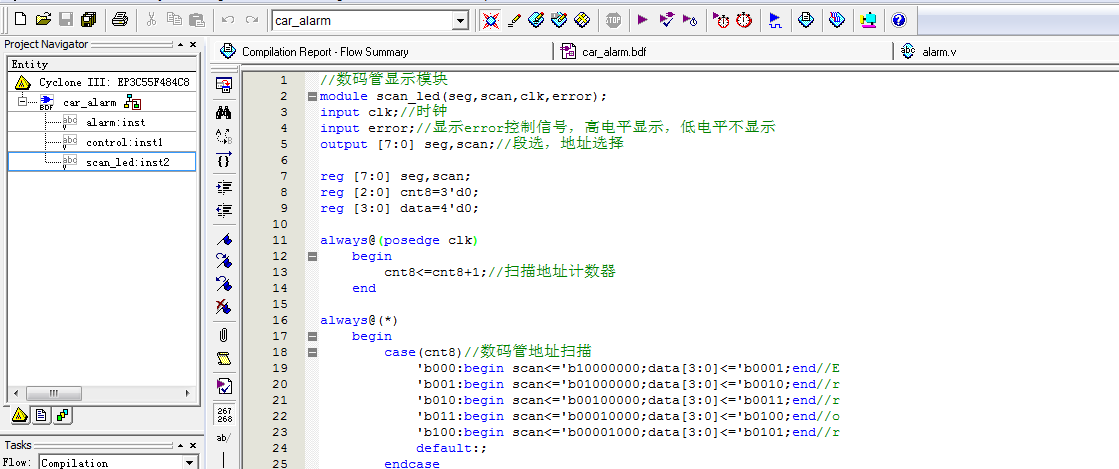The image size is (1119, 469).
Task: Close the Tasks panel
Action: pyautogui.click(x=193, y=445)
